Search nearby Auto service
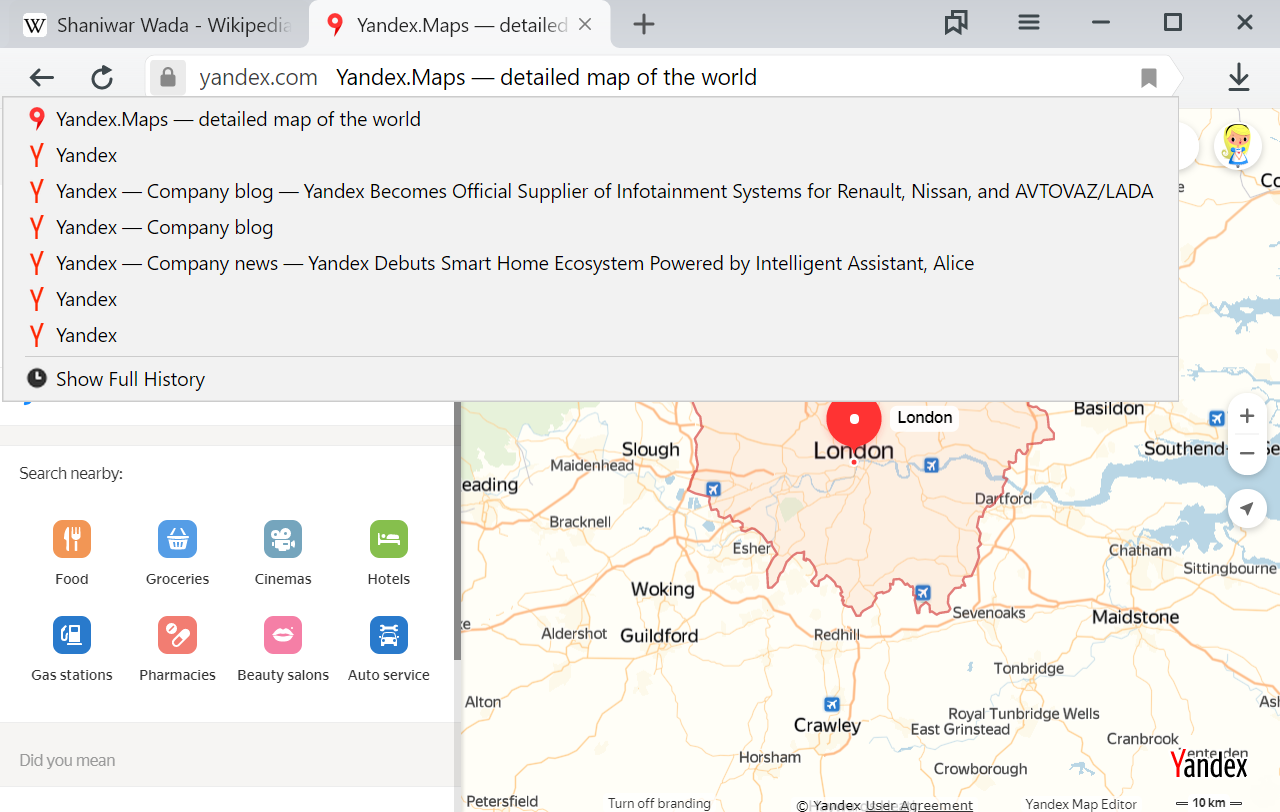This screenshot has width=1280, height=812. [x=389, y=649]
